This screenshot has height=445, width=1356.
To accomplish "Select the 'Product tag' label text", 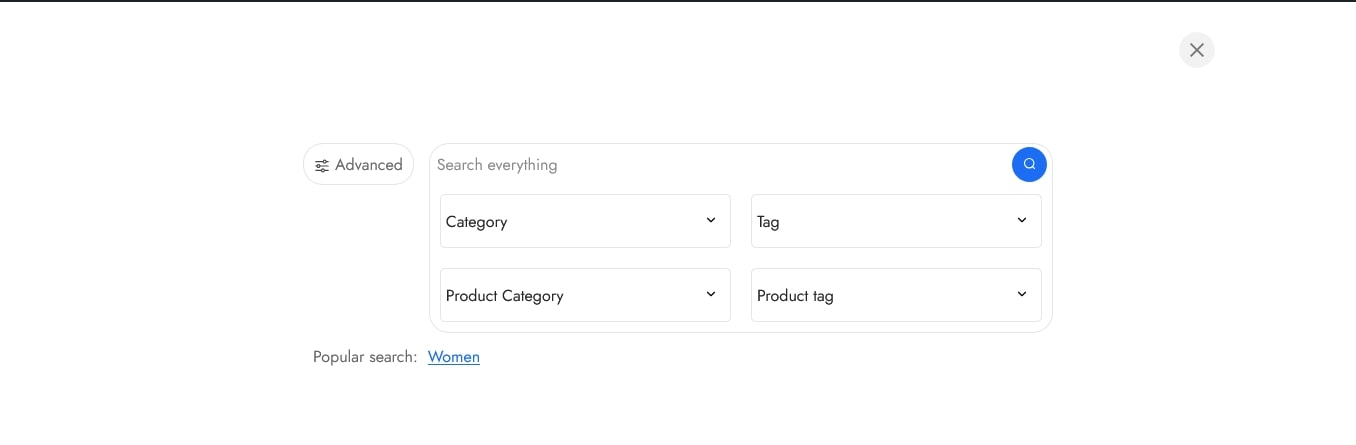I will tap(795, 296).
